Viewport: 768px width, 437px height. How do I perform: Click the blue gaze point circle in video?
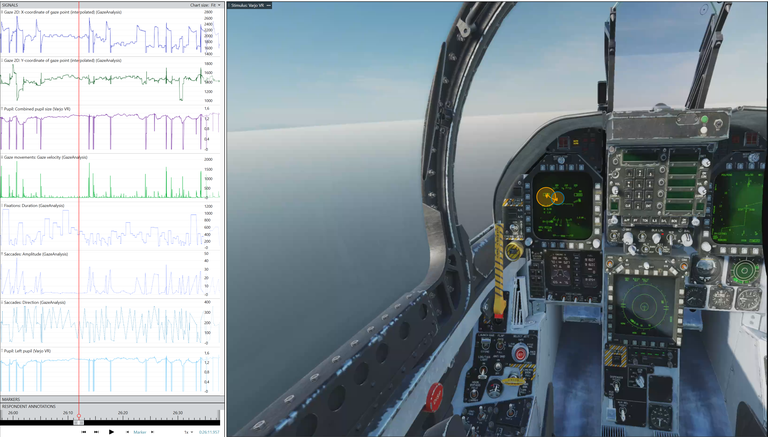tap(558, 198)
